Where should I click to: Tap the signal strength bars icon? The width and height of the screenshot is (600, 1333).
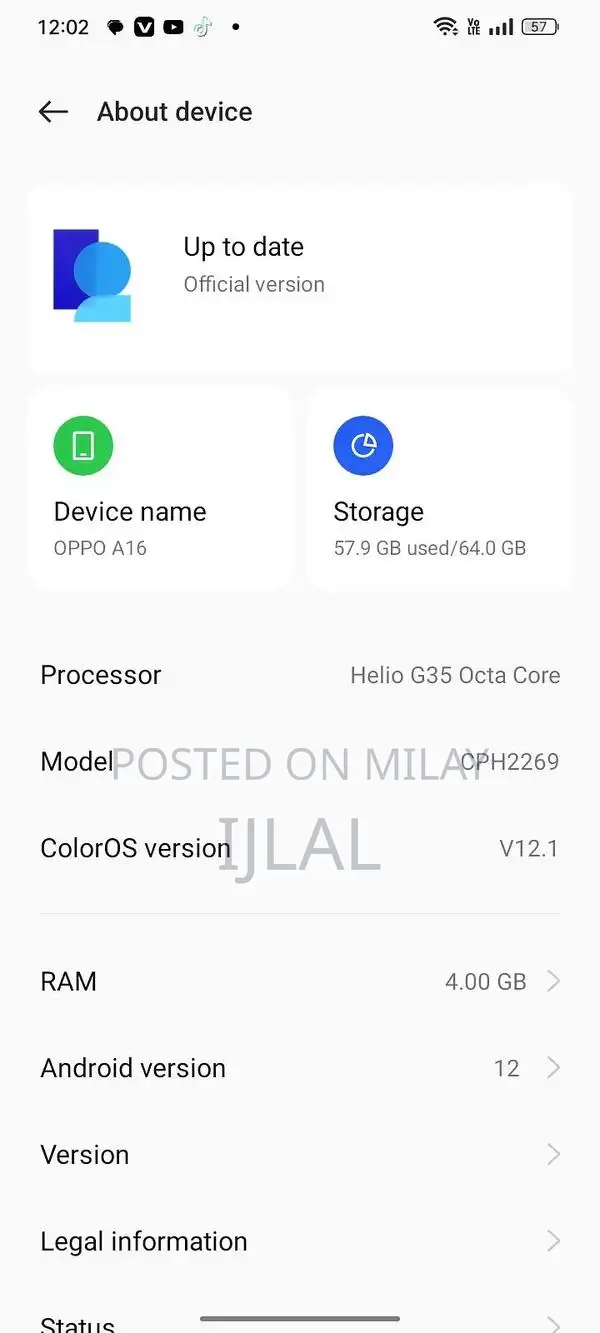[x=502, y=26]
